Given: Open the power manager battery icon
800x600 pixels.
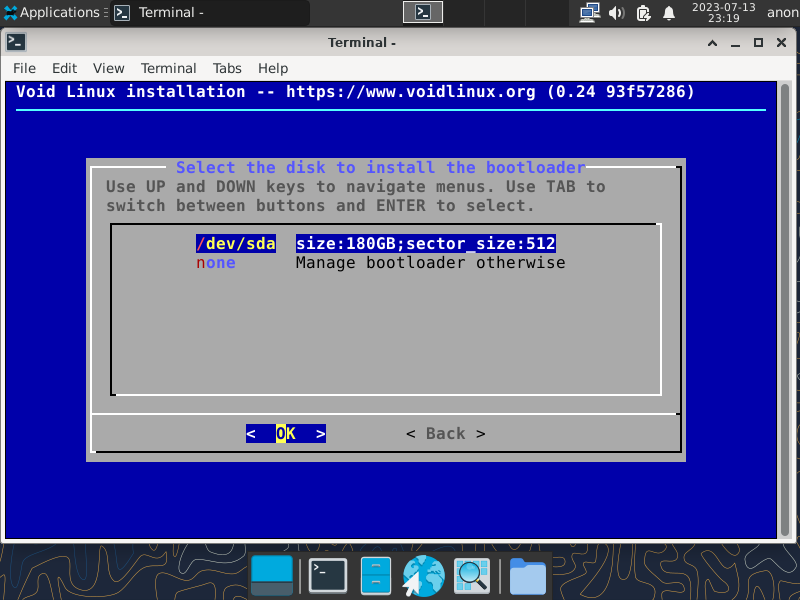Looking at the screenshot, I should click(643, 13).
